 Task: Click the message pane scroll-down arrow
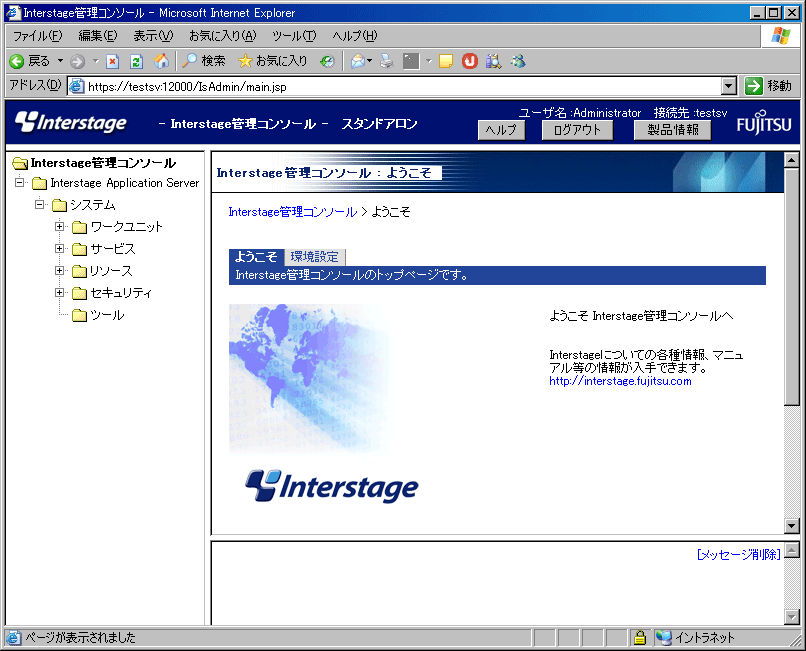pos(792,616)
